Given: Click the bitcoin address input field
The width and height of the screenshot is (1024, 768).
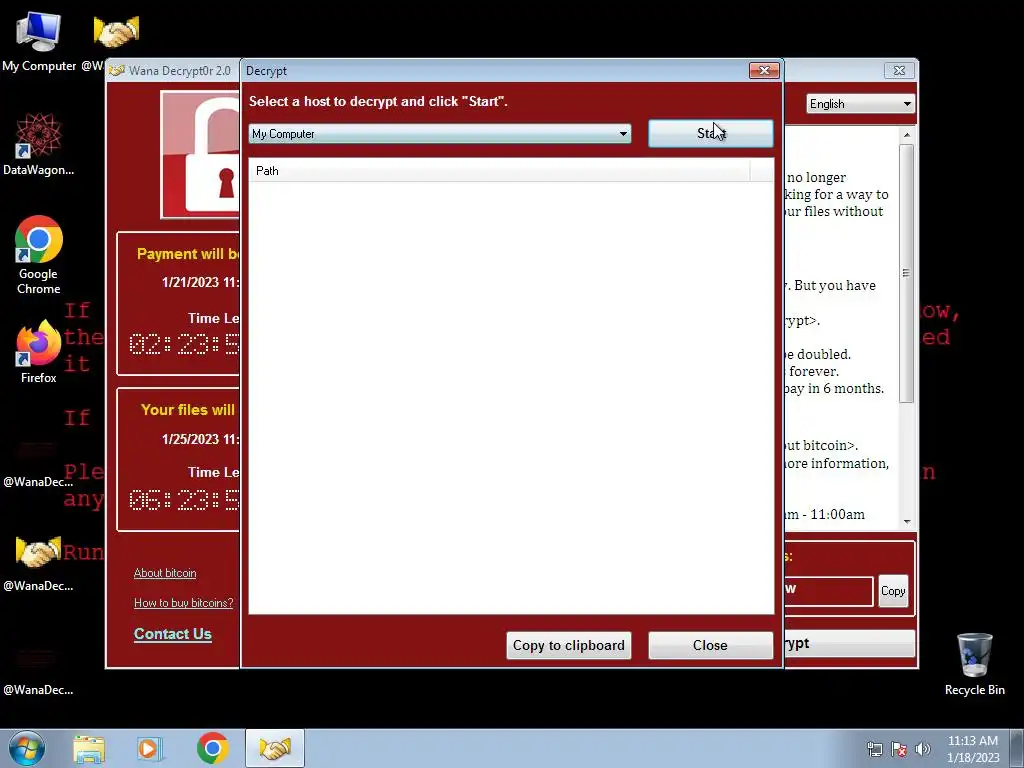Looking at the screenshot, I should [829, 590].
